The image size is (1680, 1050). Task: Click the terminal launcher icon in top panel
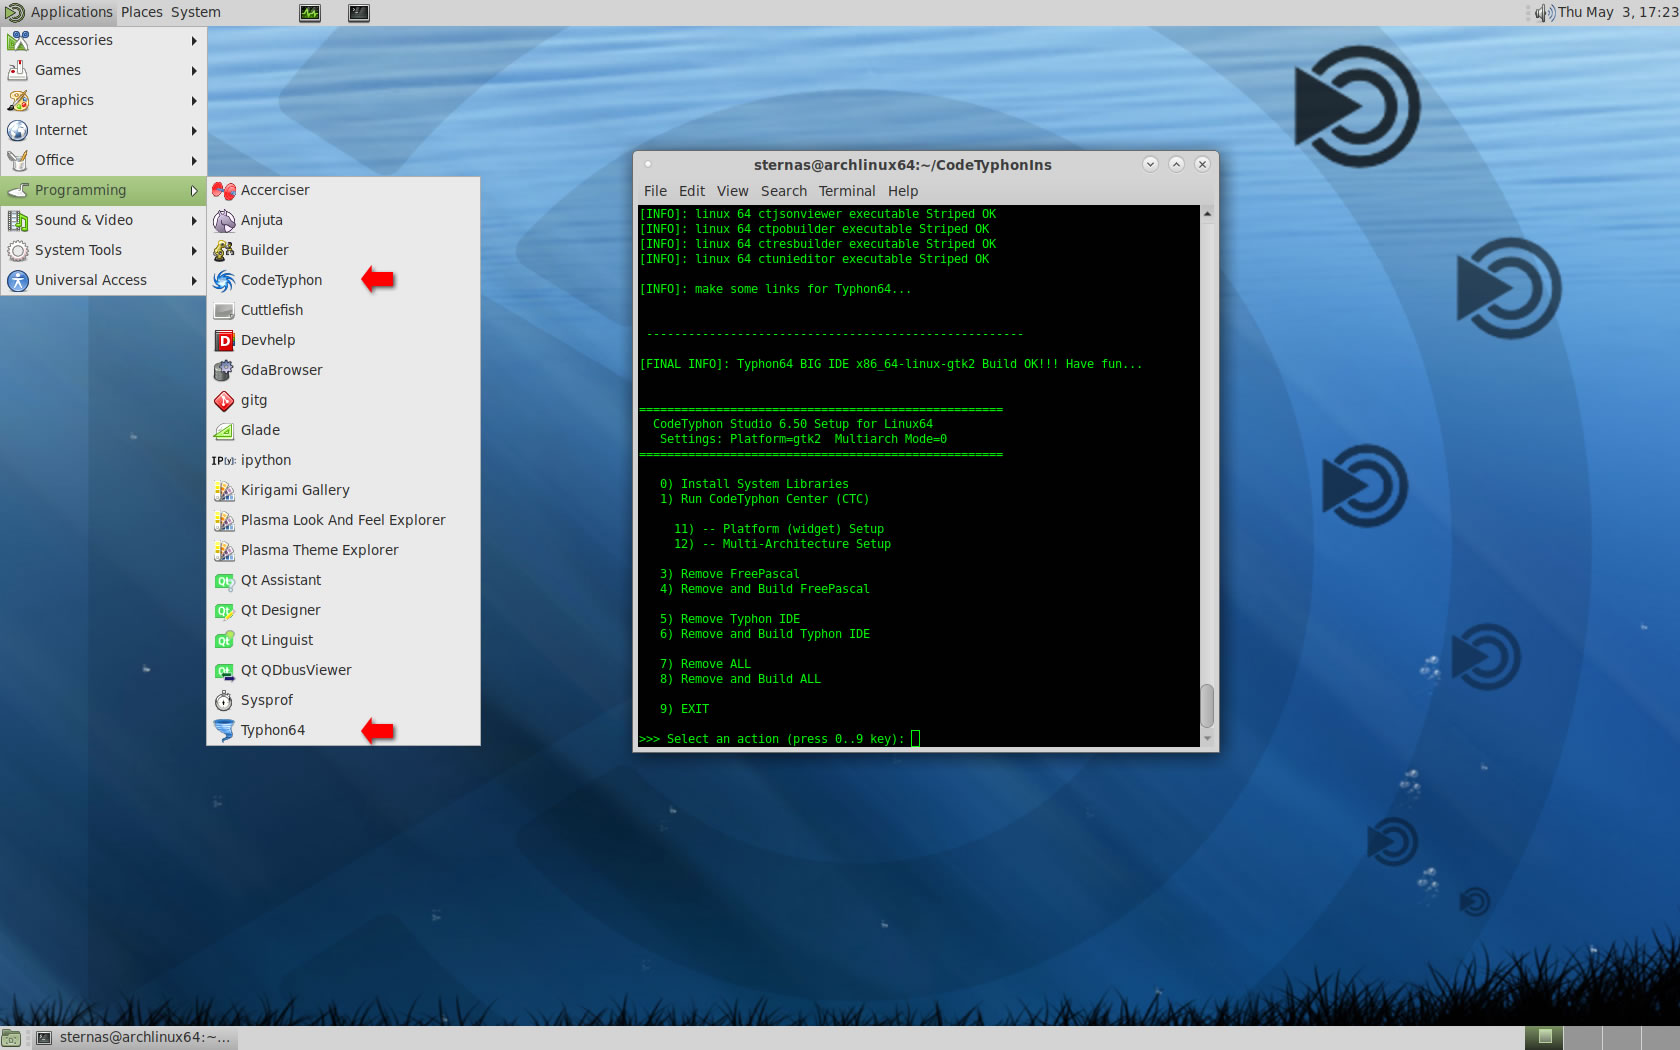359,13
